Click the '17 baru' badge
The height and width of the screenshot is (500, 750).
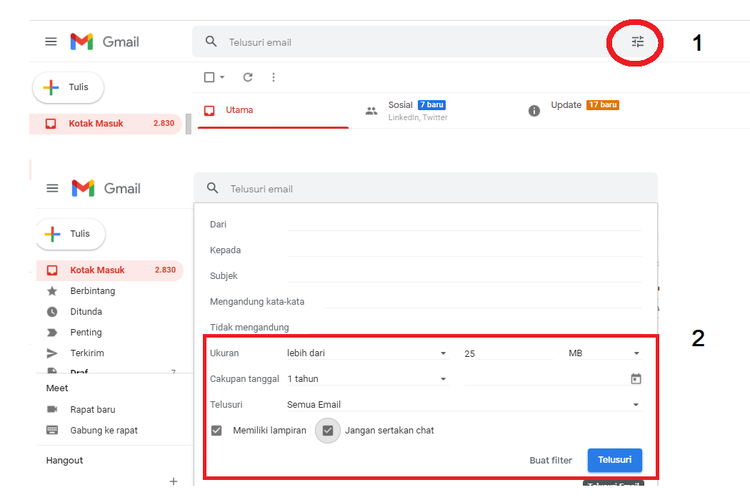[x=603, y=105]
